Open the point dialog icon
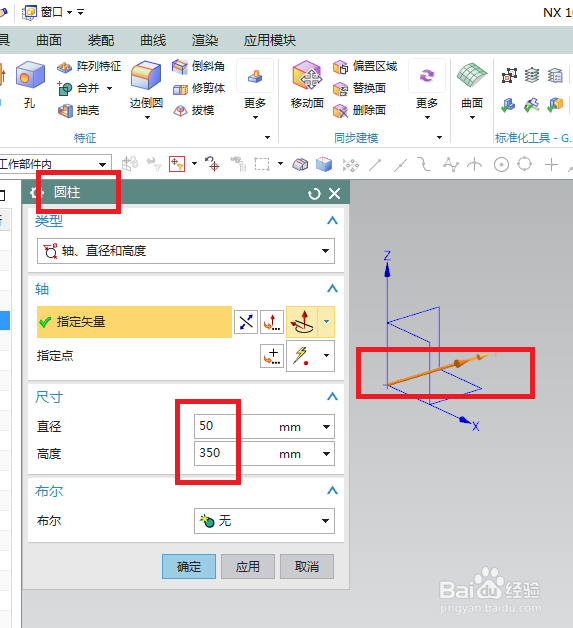This screenshot has width=573, height=628. 272,356
